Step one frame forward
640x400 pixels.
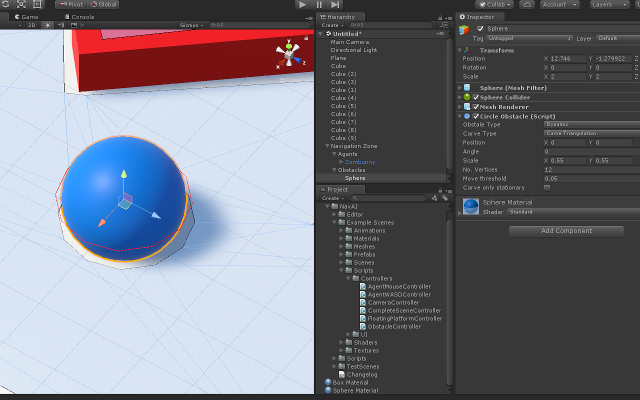[x=335, y=4]
